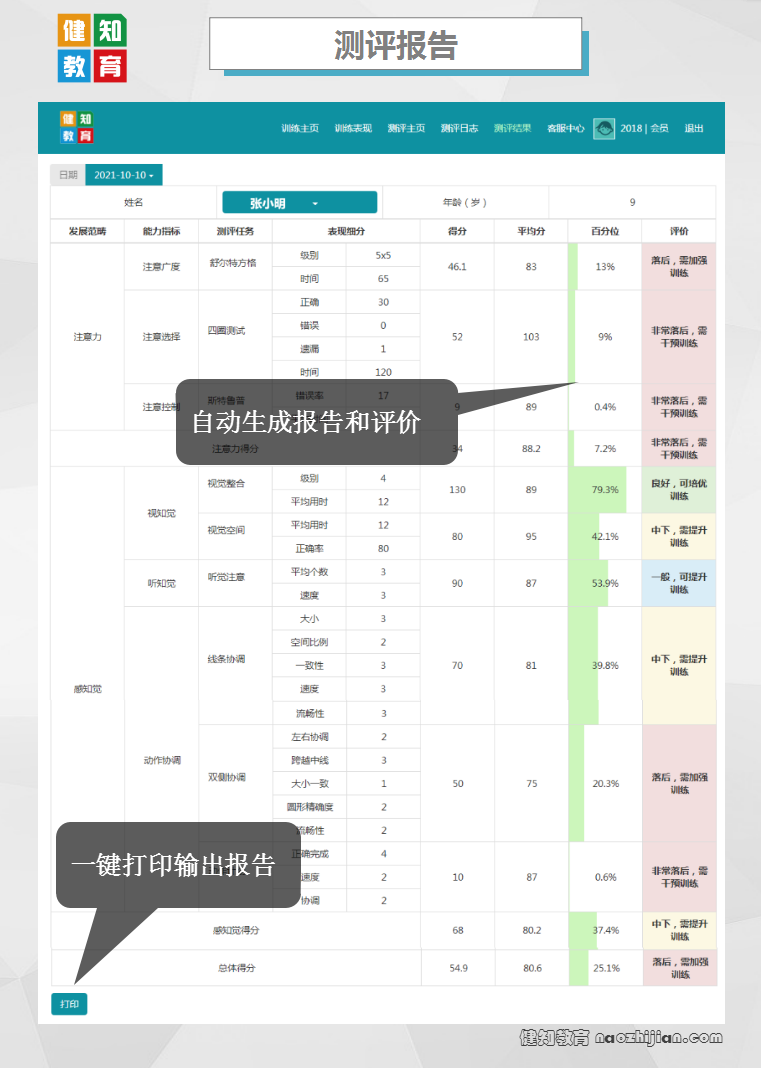Click the large 健知教育 logo at page top
761x1068 pixels.
click(92, 48)
